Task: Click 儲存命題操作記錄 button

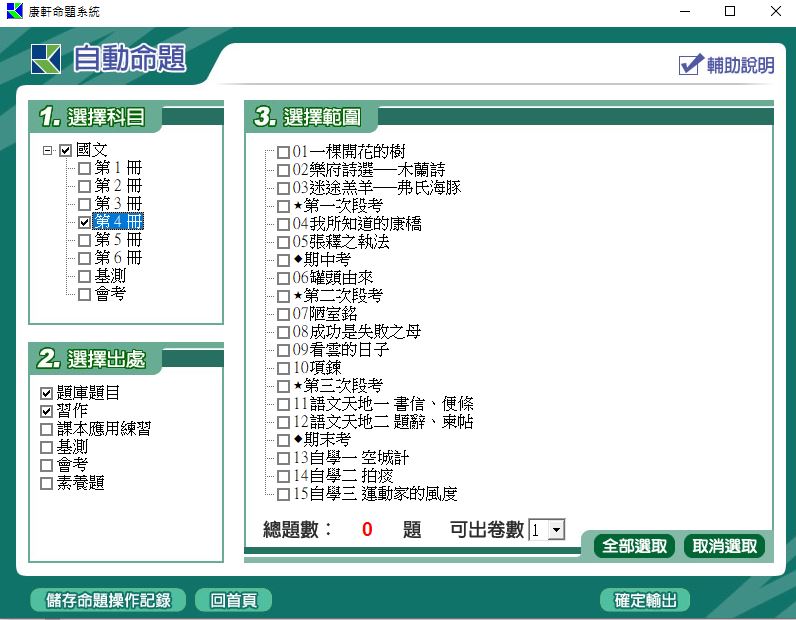Action: click(108, 600)
